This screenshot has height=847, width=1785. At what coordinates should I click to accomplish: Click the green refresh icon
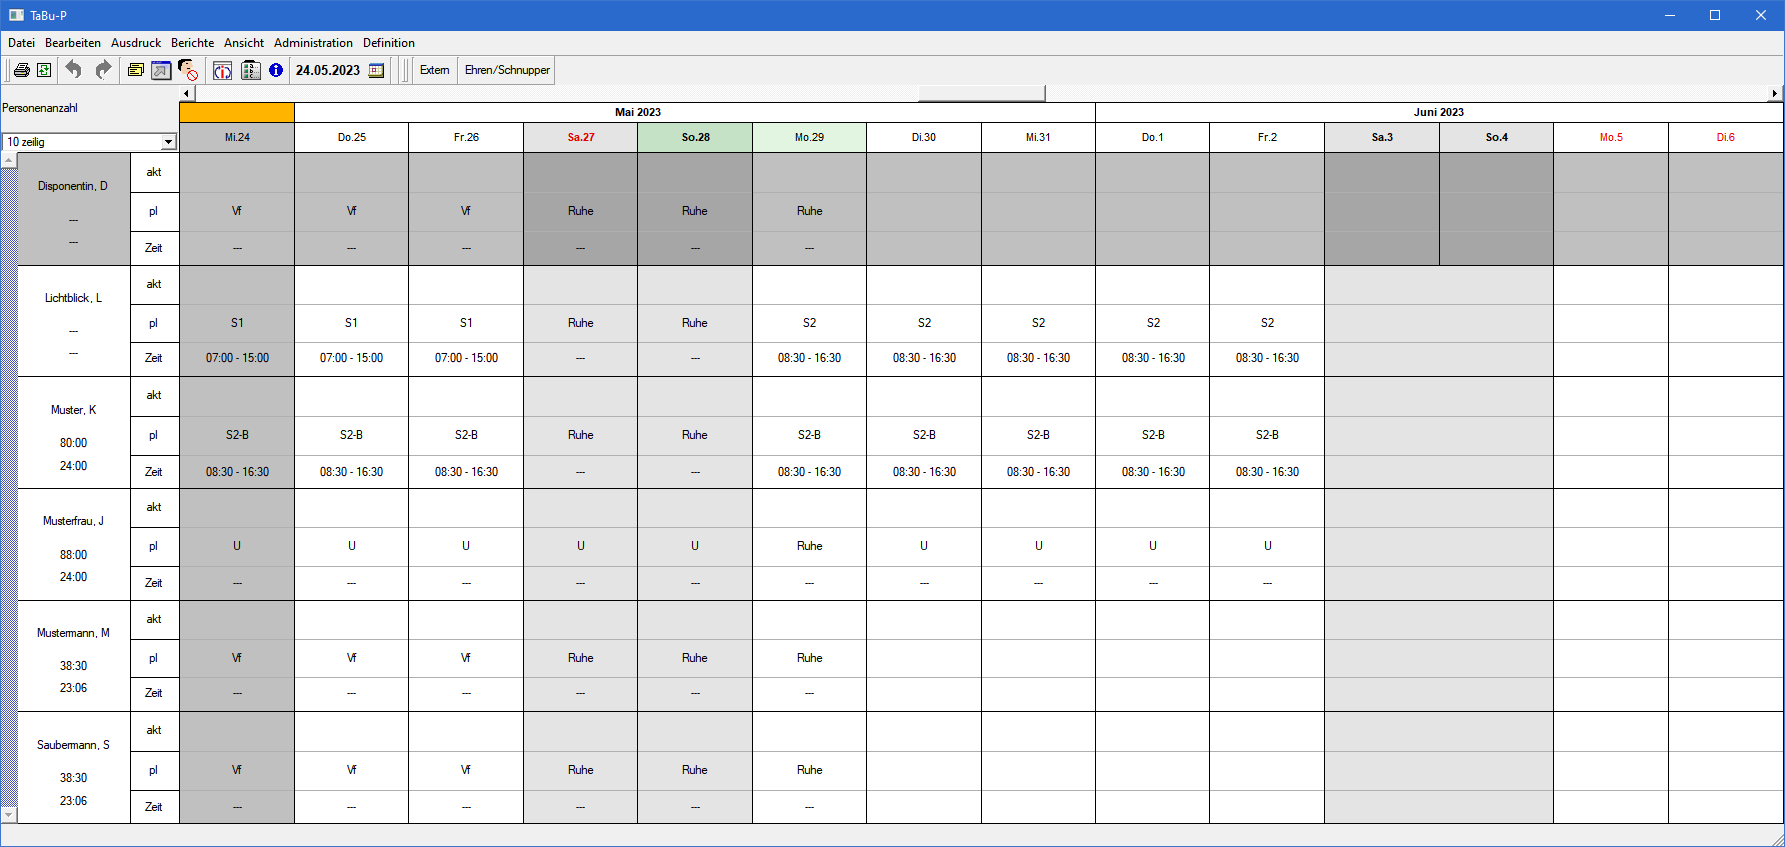tap(44, 70)
